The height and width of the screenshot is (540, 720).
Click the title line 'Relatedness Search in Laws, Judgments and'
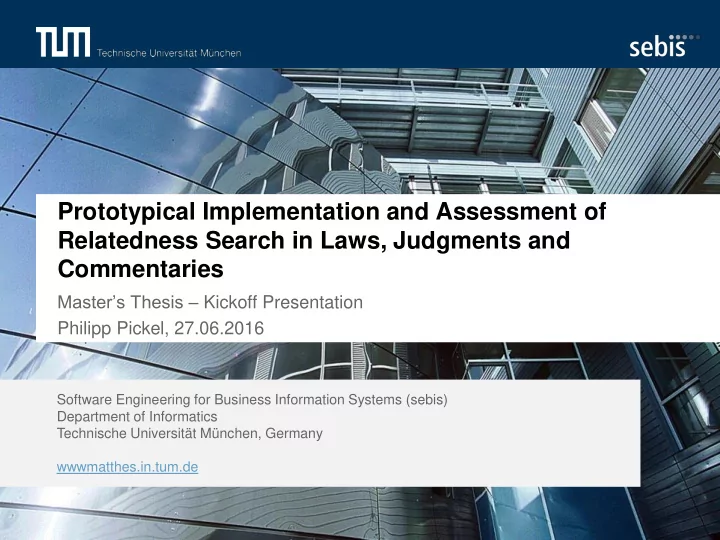(314, 240)
